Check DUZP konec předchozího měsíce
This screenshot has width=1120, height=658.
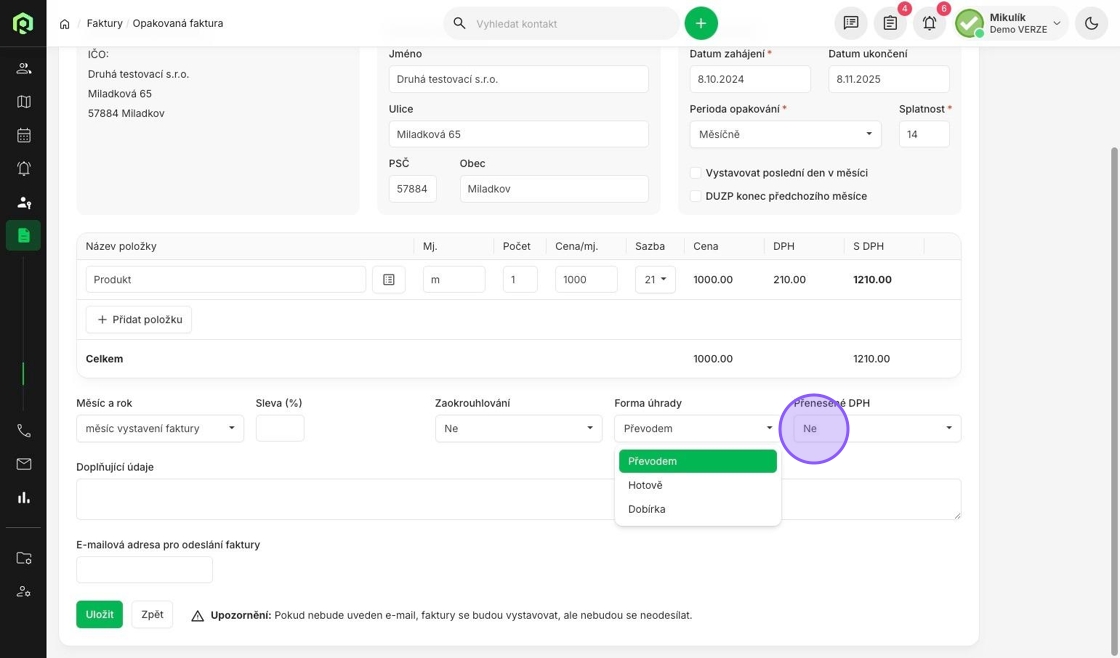pyautogui.click(x=695, y=196)
